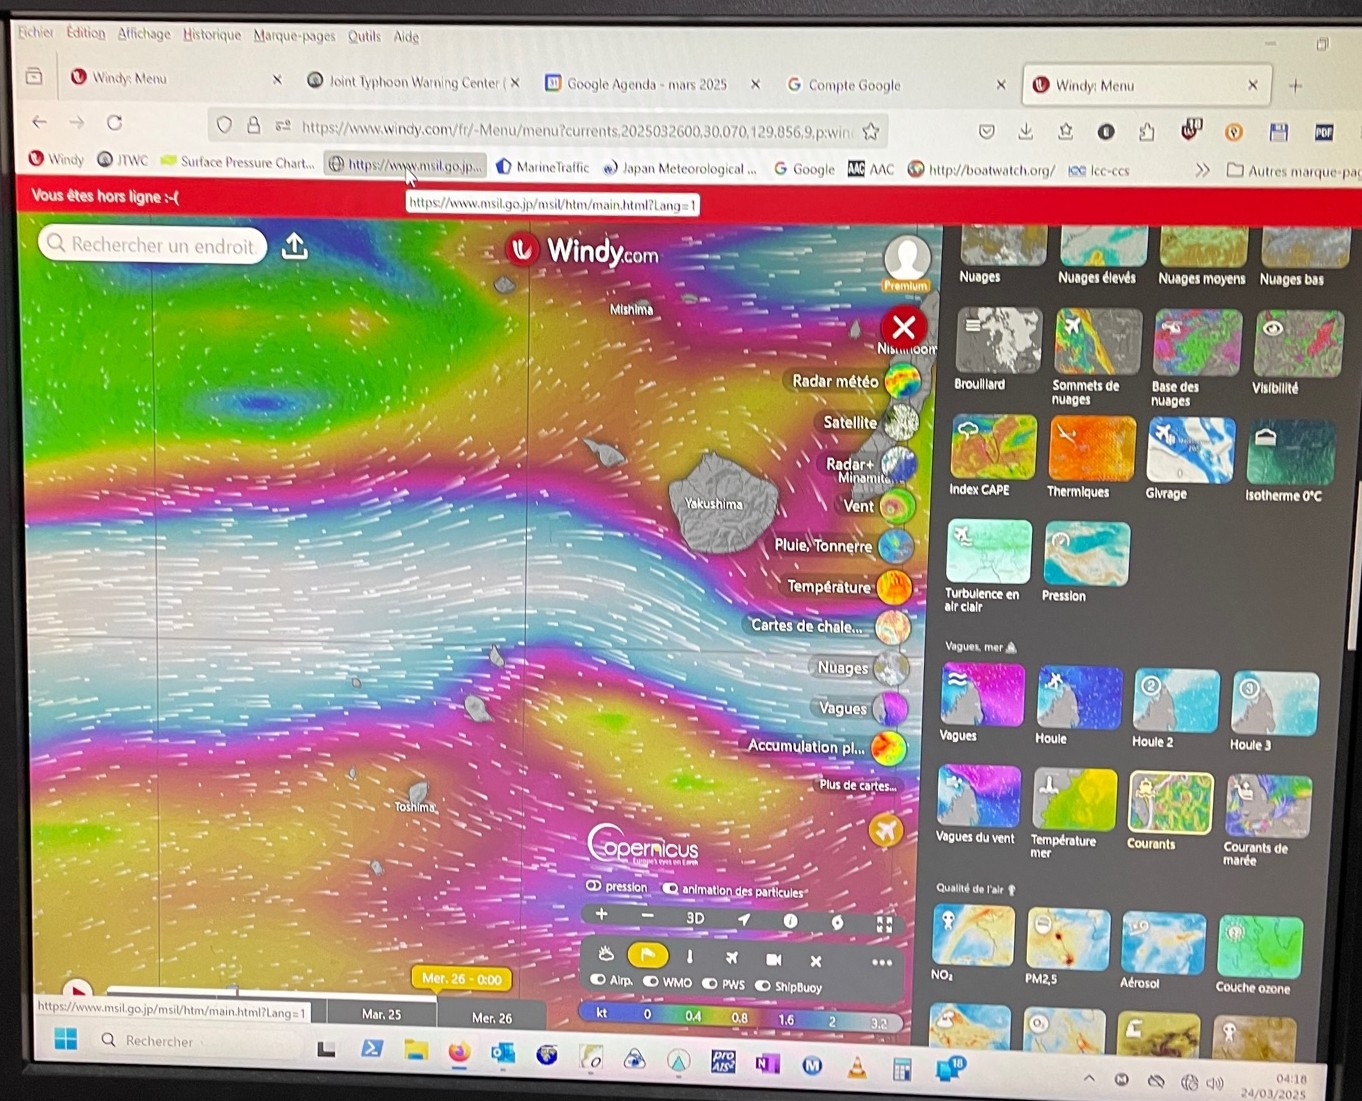
Task: Click the X icon in the POI toolbar
Action: [x=815, y=961]
